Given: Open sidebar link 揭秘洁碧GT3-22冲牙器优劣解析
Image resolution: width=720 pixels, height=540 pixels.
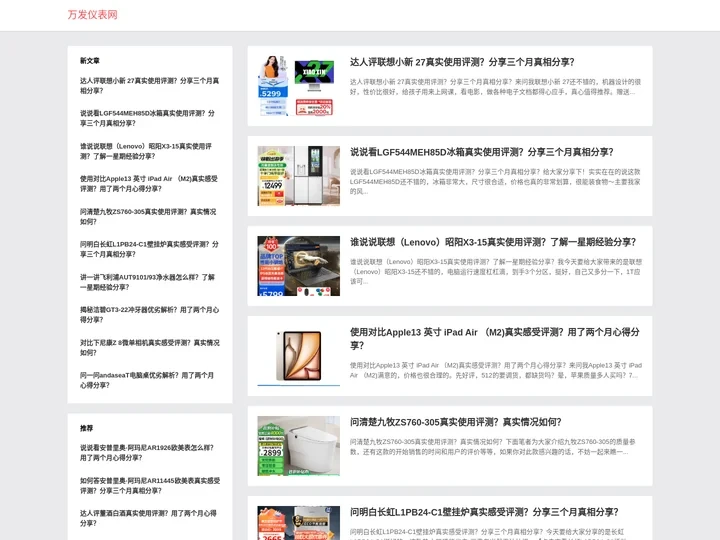Looking at the screenshot, I should click(x=149, y=315).
